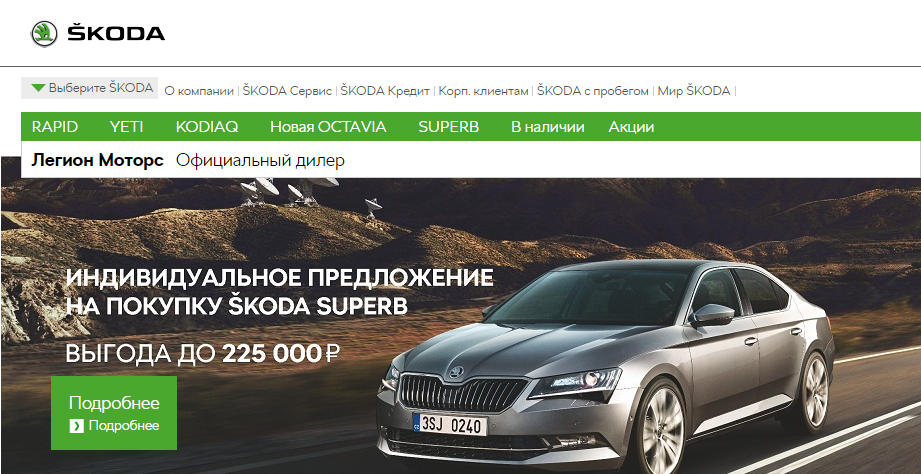Click the Легион Моторс dealer name
The width and height of the screenshot is (921, 474).
[x=98, y=160]
